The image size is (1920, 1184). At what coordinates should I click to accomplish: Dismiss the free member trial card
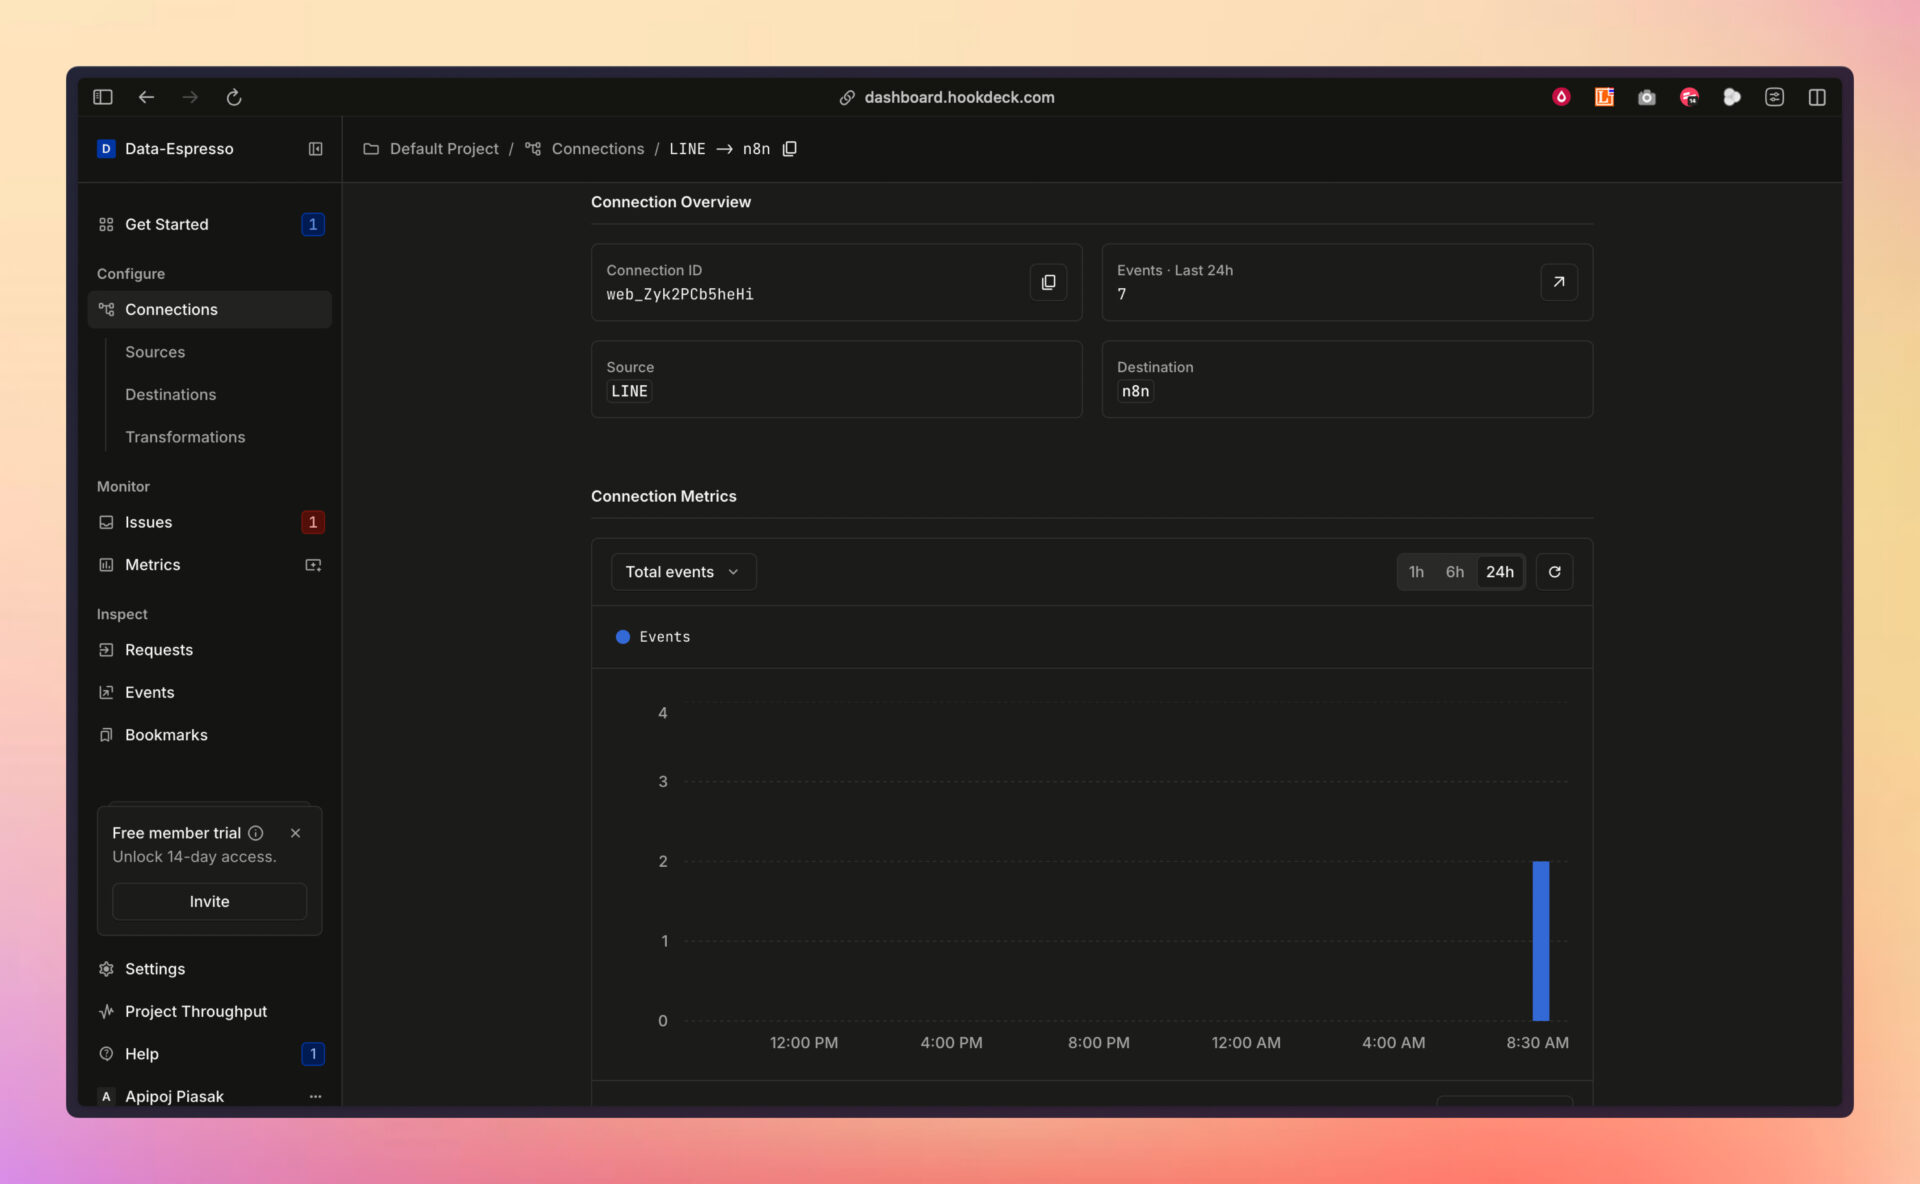[295, 833]
